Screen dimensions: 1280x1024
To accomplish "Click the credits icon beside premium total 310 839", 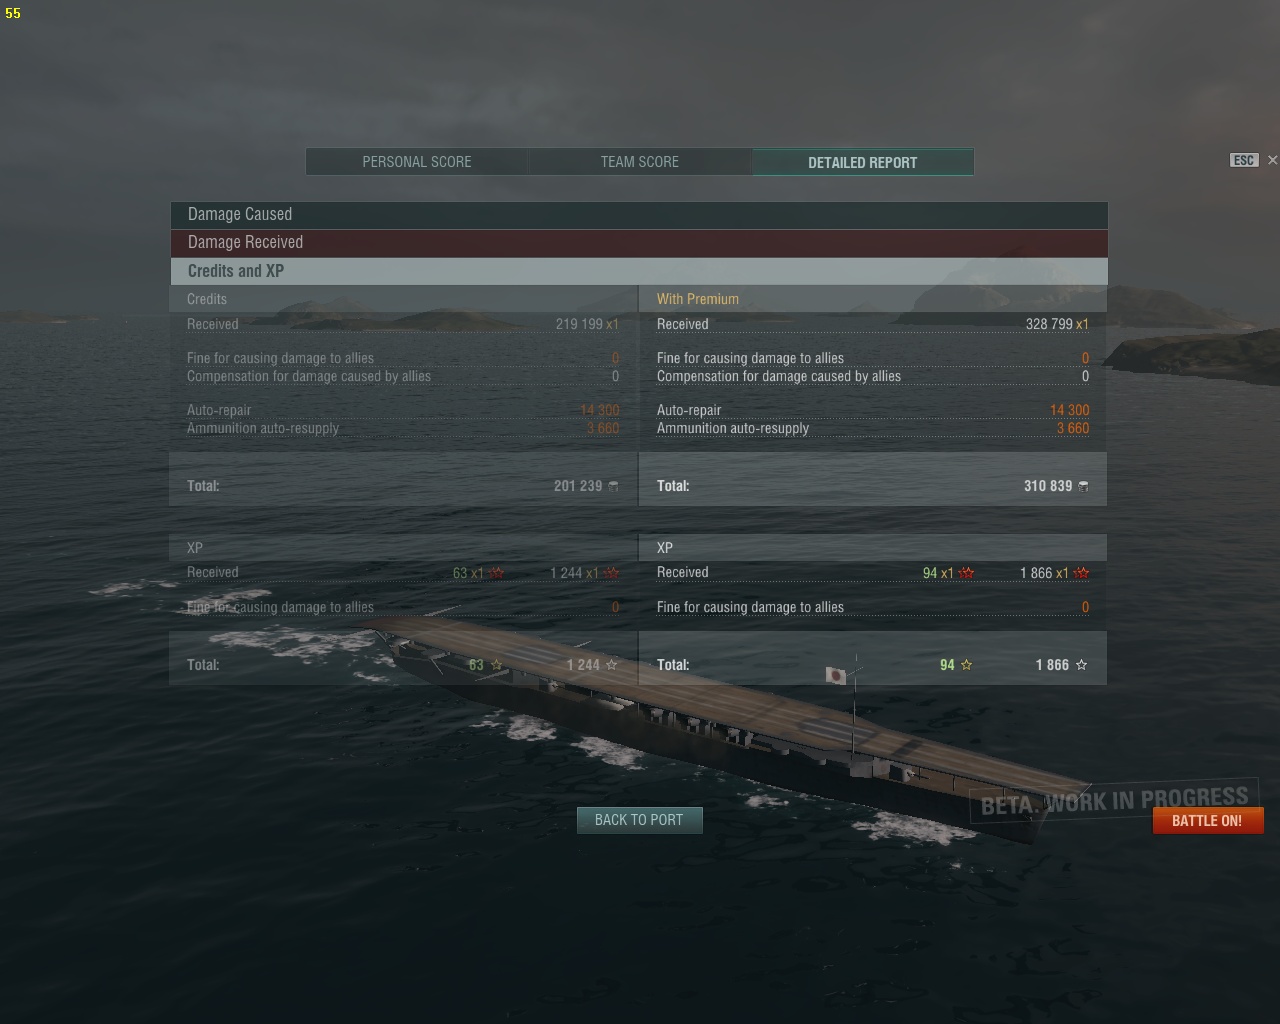I will tap(1083, 486).
